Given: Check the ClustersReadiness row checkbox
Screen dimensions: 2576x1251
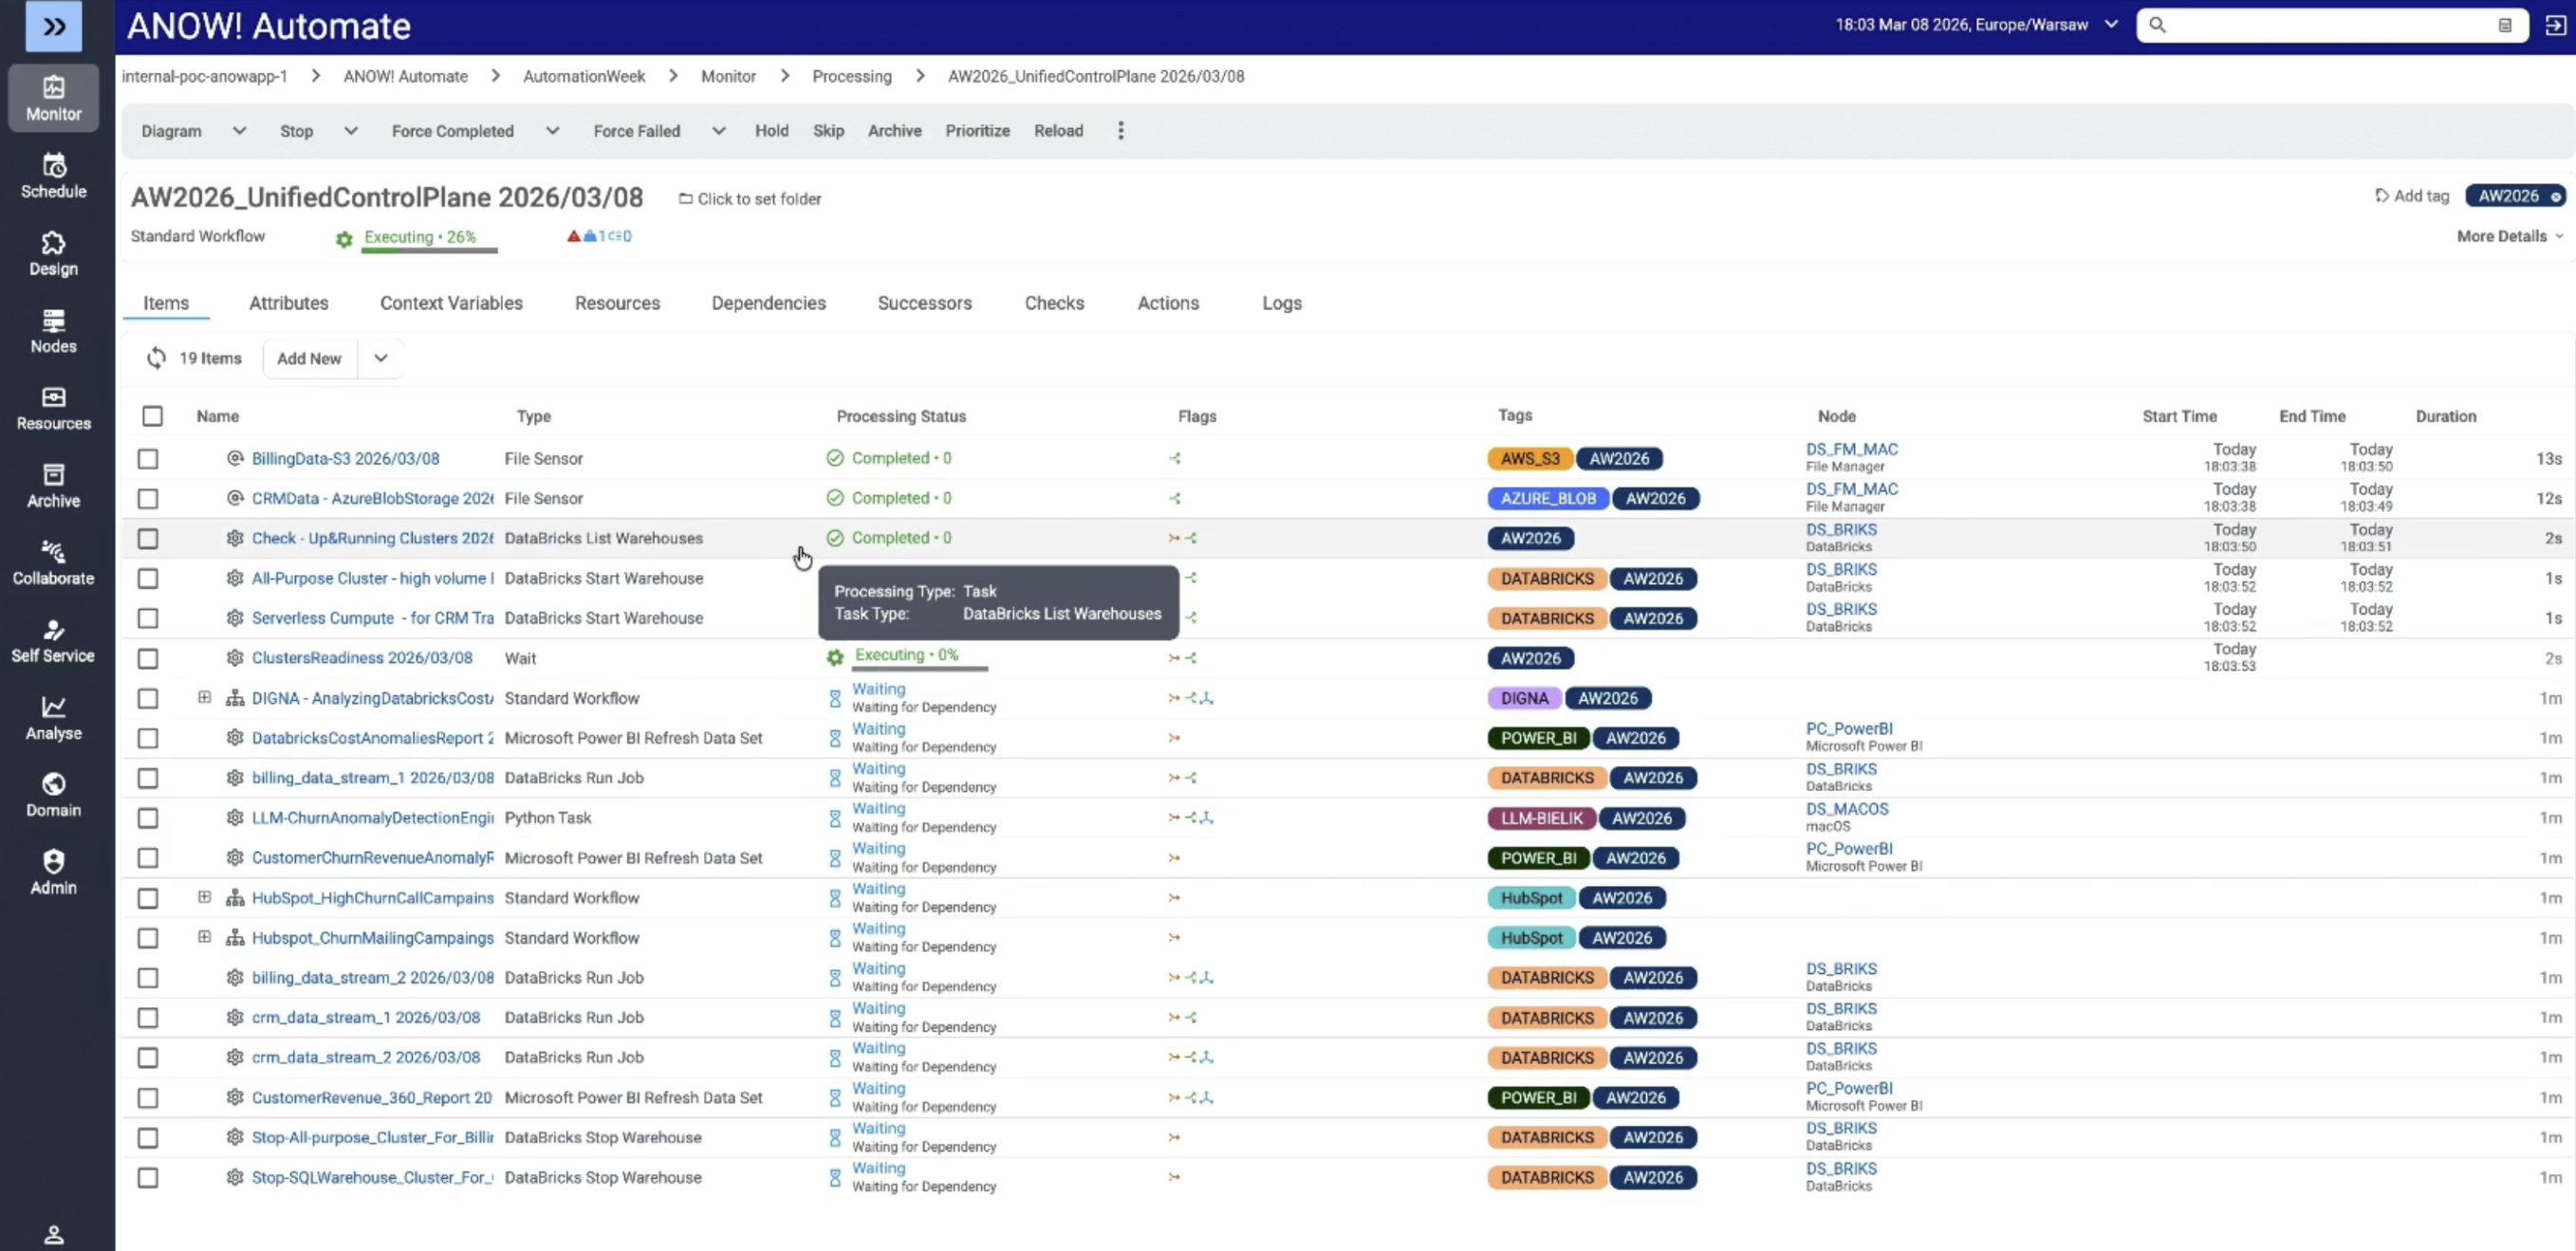Looking at the screenshot, I should coord(148,659).
